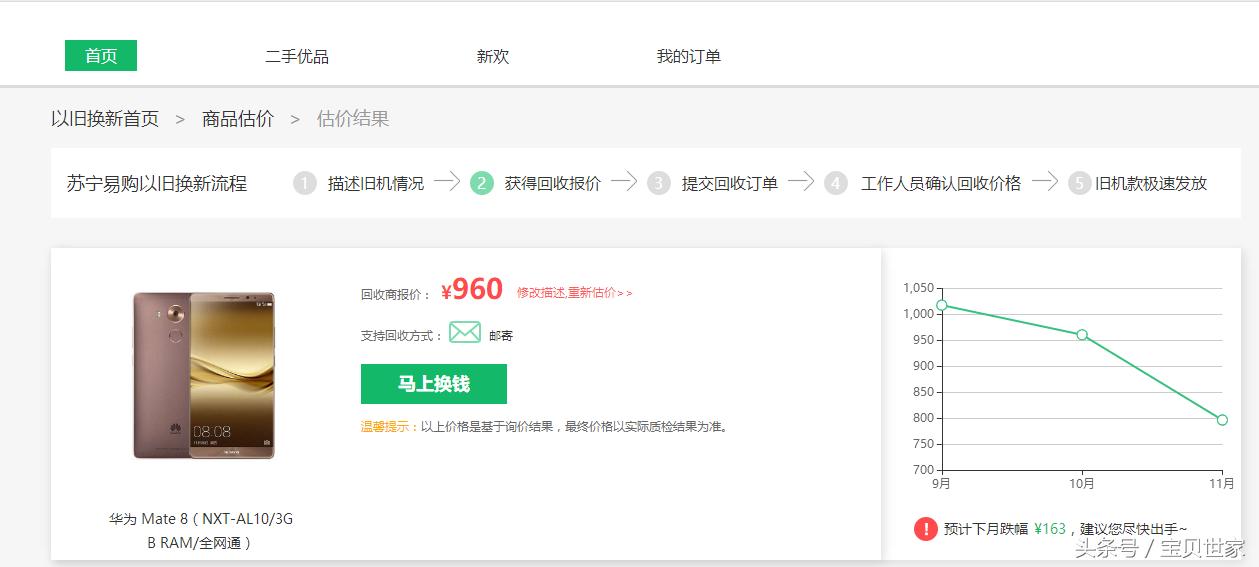Viewport: 1259px width, 567px height.
Task: Click the 描述旧机情况 step label
Action: pyautogui.click(x=376, y=184)
